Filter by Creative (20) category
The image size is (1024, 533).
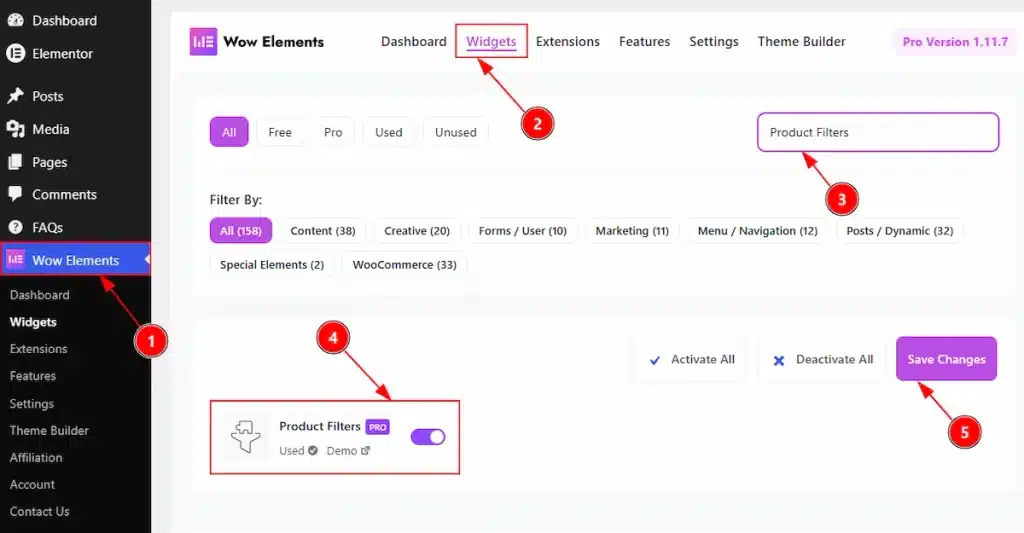[417, 231]
